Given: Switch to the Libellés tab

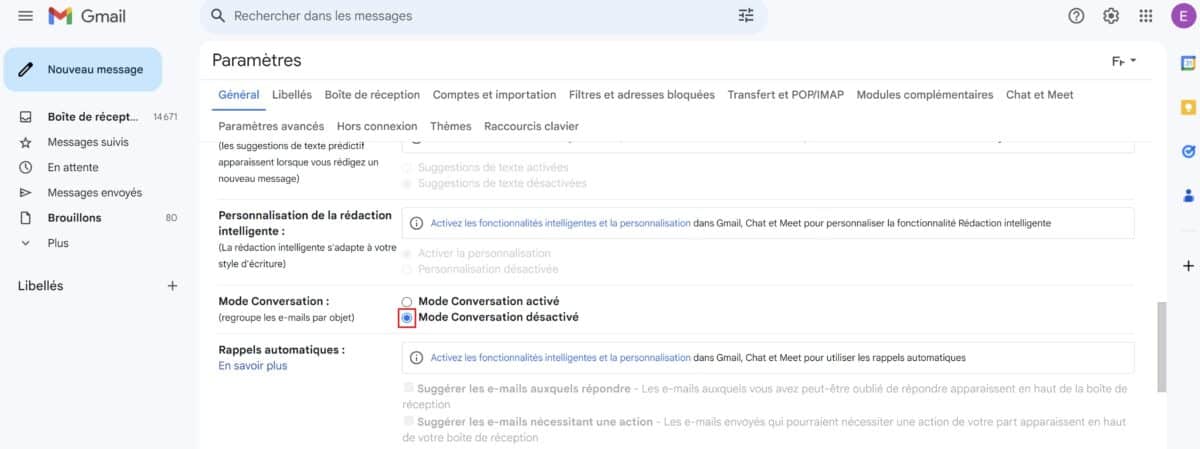Looking at the screenshot, I should [292, 95].
